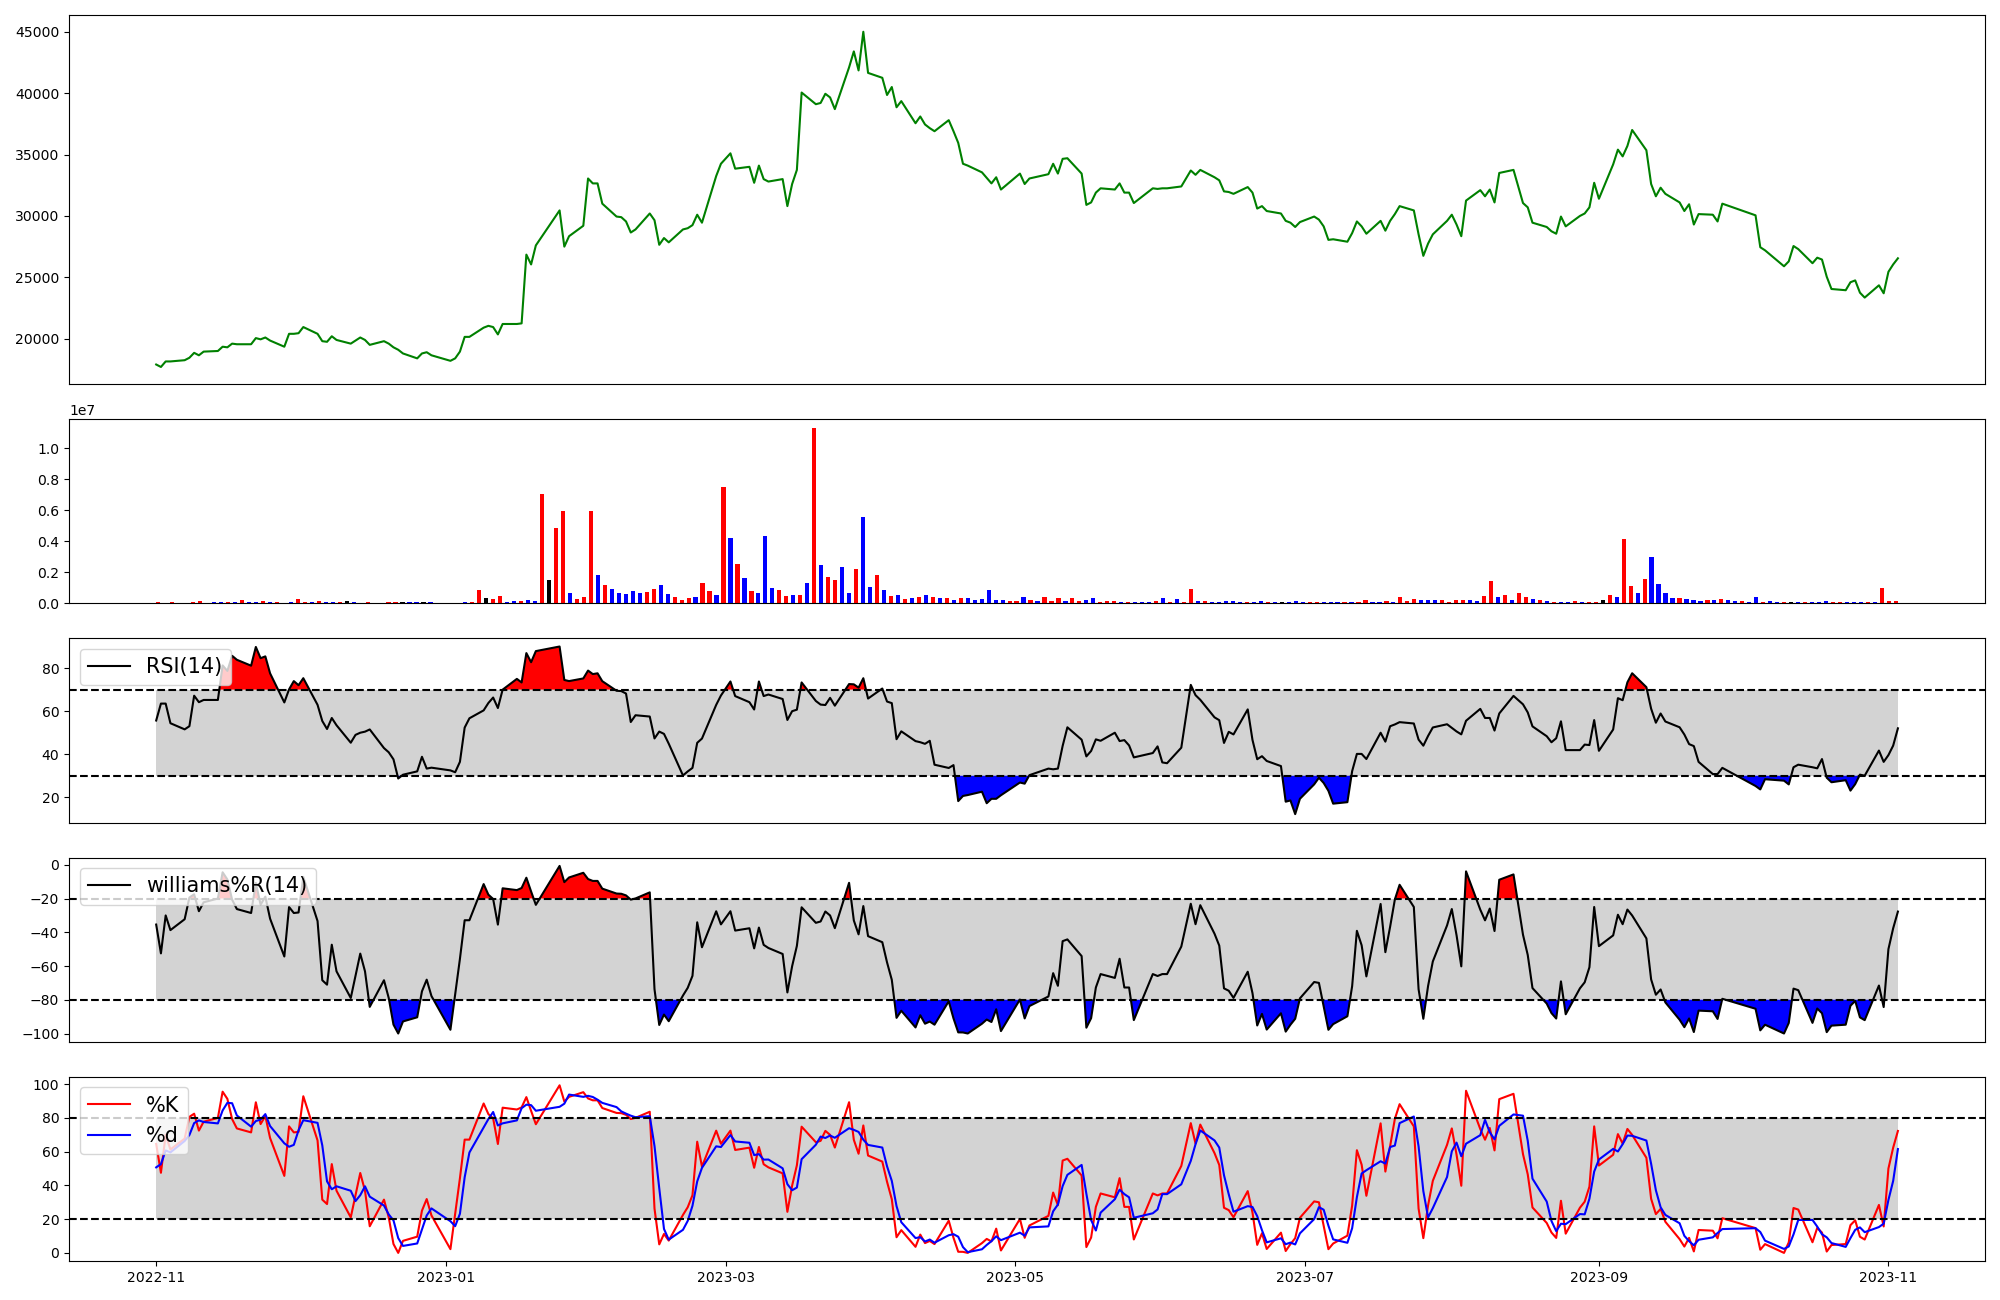Click the 45000 price axis tick label
This screenshot has width=2000, height=1300.
pyautogui.click(x=38, y=32)
